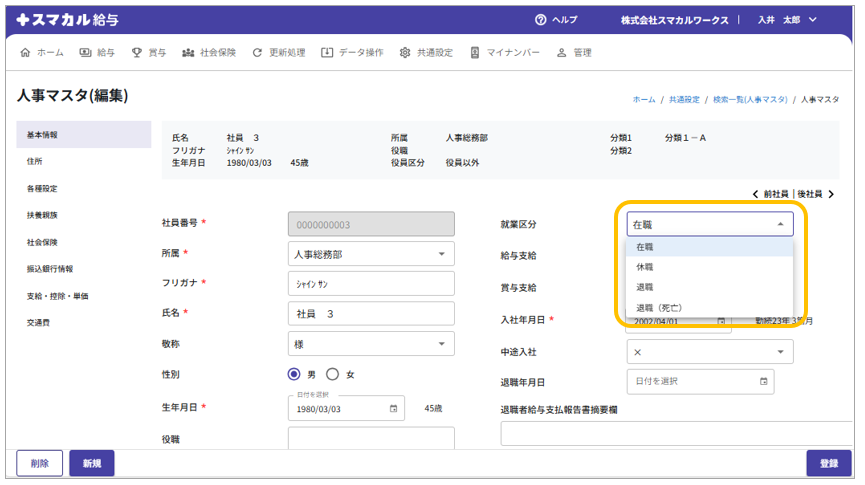The image size is (865, 485).
Task: Open the 賞与 bonus trophy menu
Action: coord(149,52)
